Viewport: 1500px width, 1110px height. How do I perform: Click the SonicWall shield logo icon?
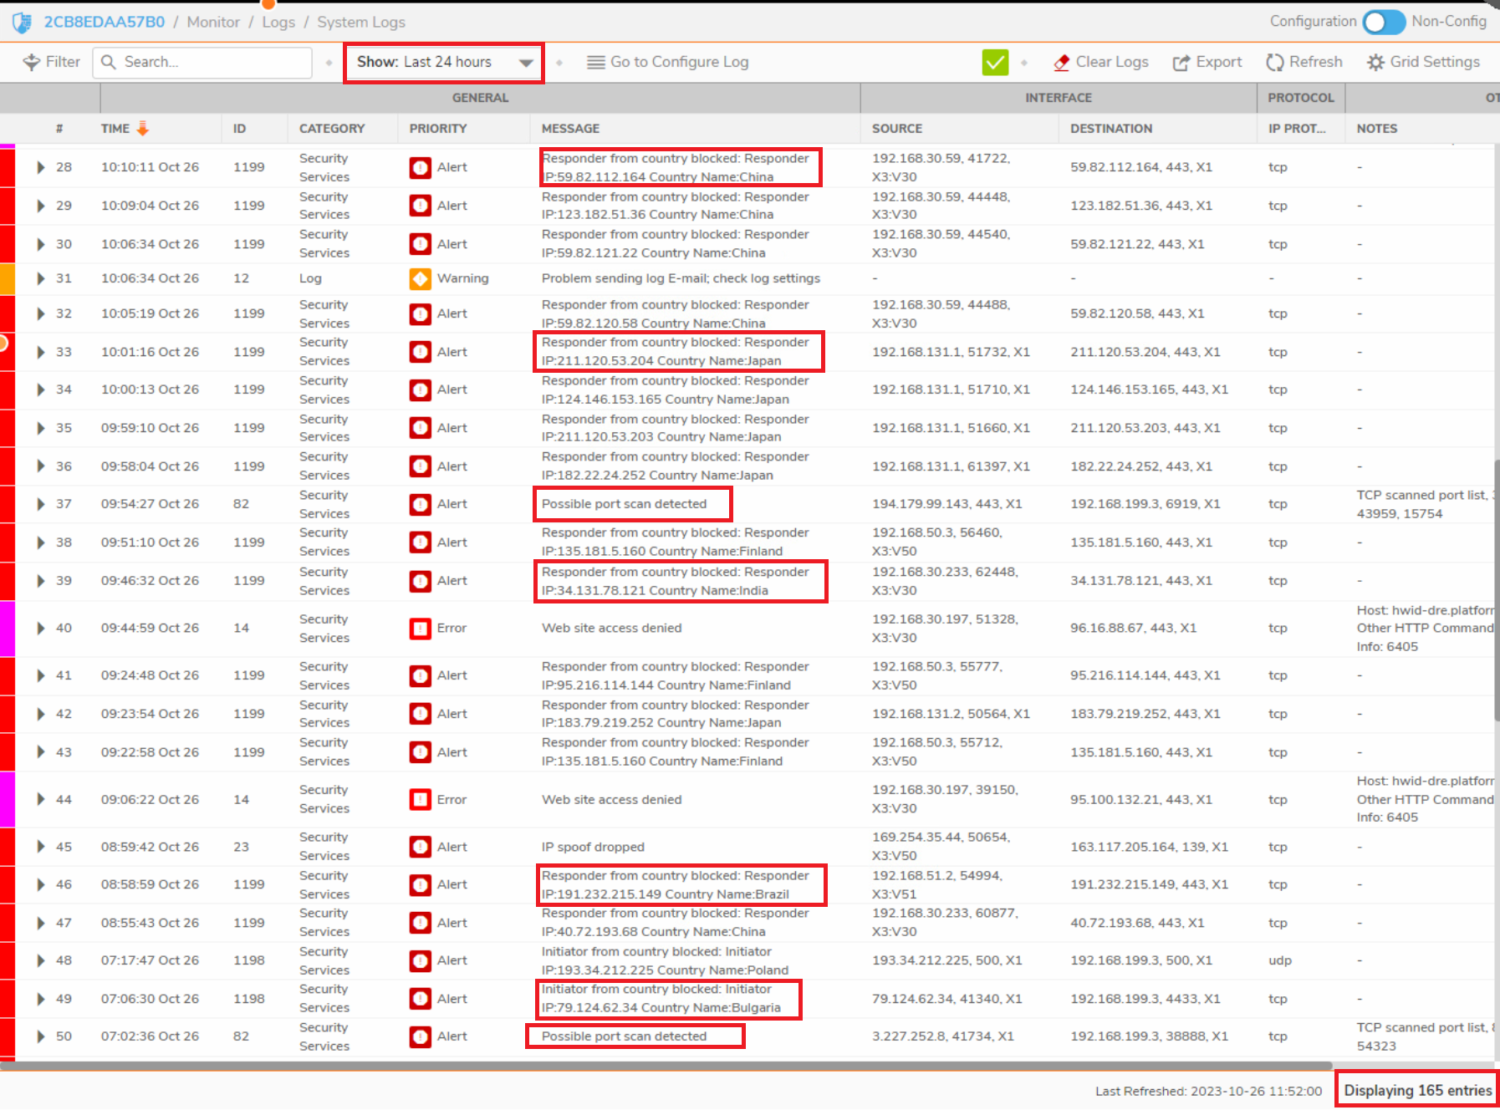coord(21,22)
